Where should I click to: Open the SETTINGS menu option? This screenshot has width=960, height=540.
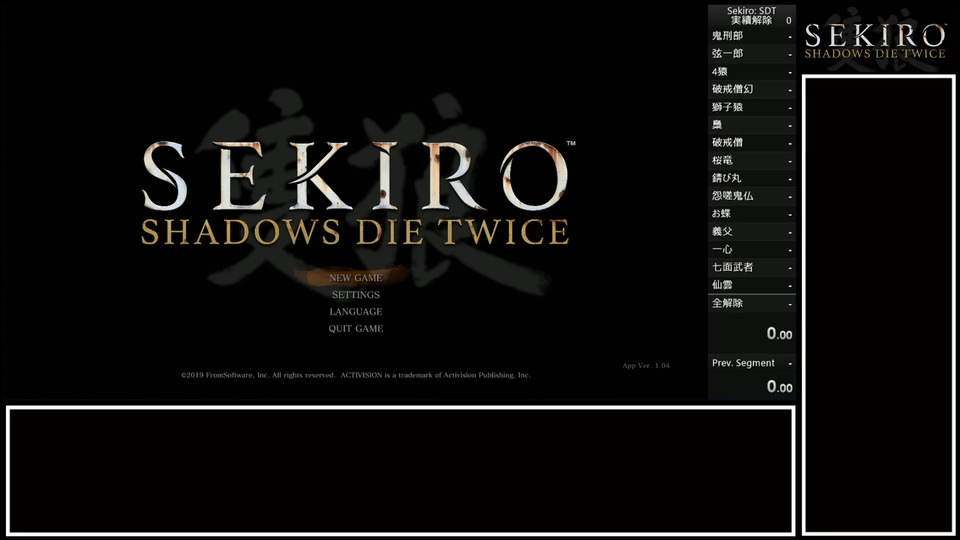pyautogui.click(x=356, y=295)
